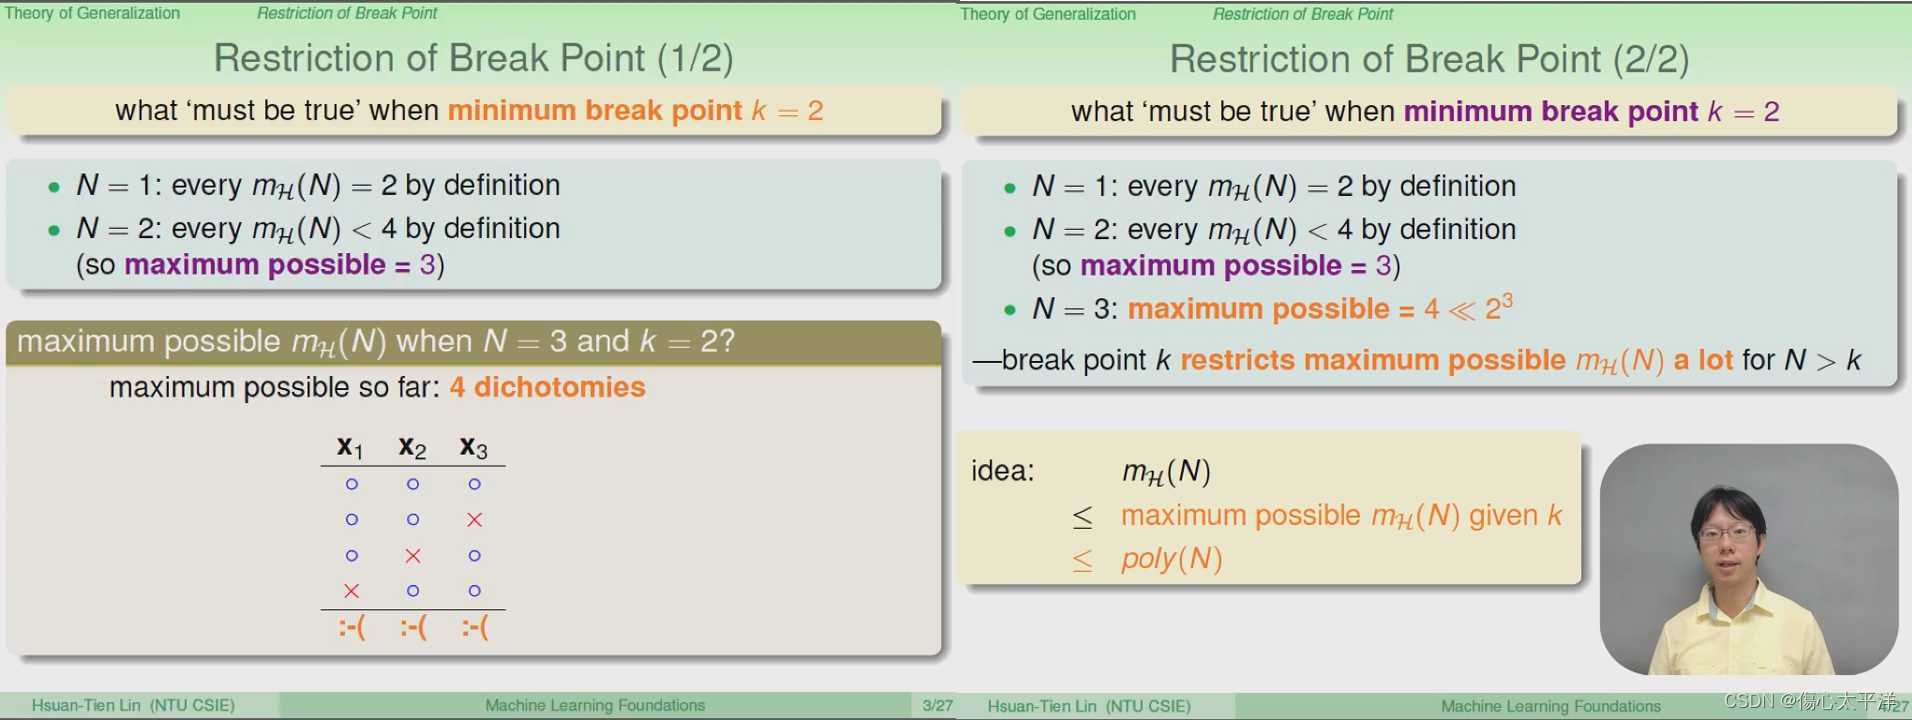
Task: Click the 'N = 1' bullet on right slide
Action: tap(1274, 186)
